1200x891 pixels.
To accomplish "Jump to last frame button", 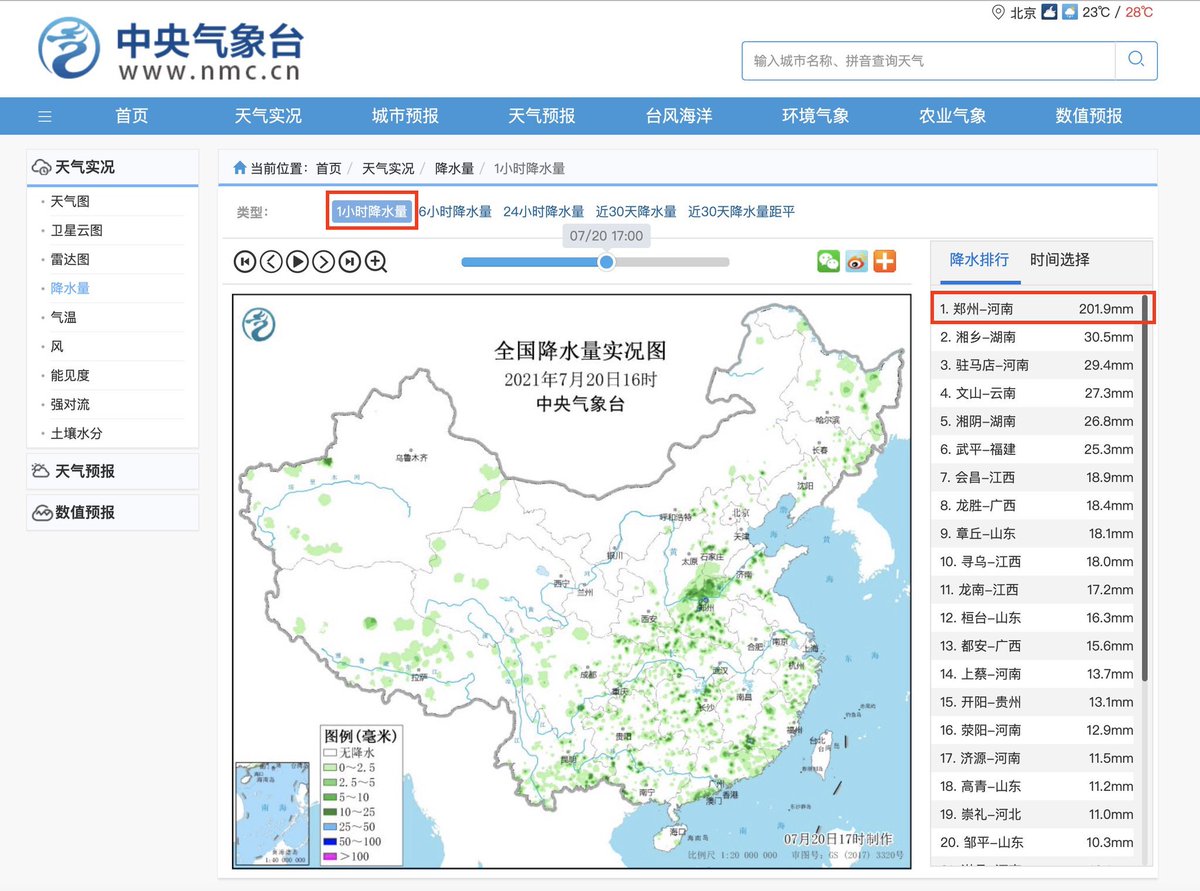I will click(349, 262).
